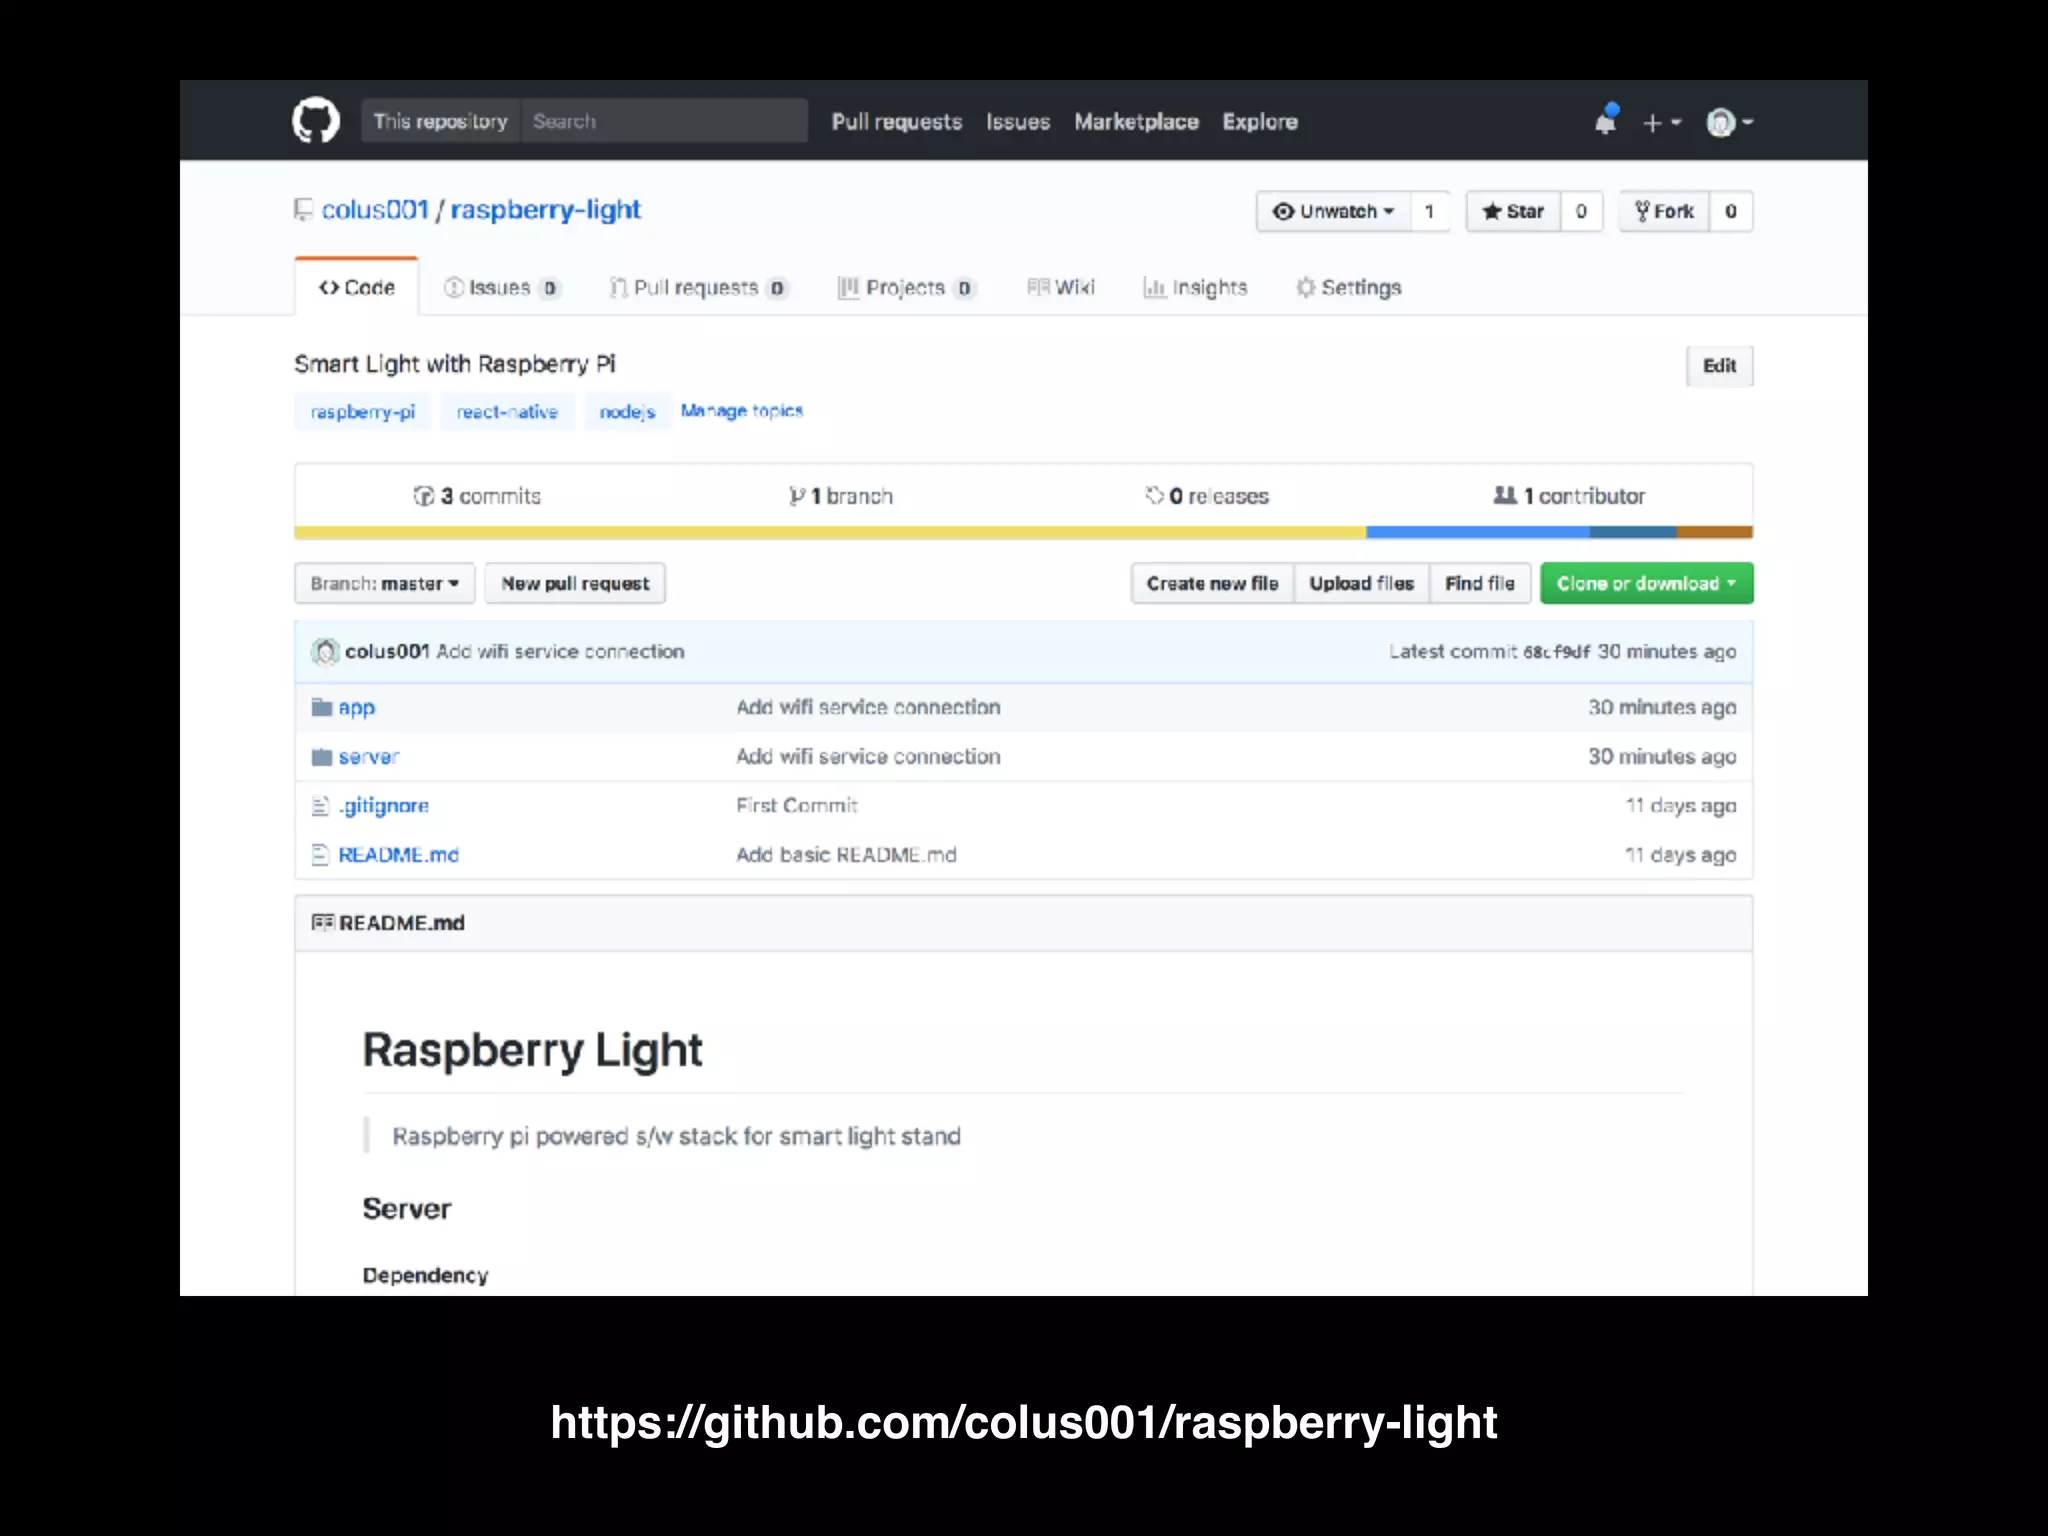
Task: View the 0 releases
Action: [x=1207, y=496]
